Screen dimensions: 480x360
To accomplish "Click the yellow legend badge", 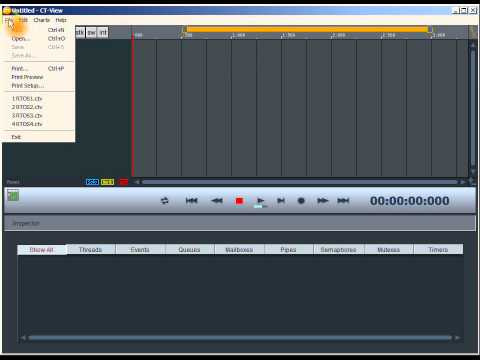I will click(x=107, y=182).
